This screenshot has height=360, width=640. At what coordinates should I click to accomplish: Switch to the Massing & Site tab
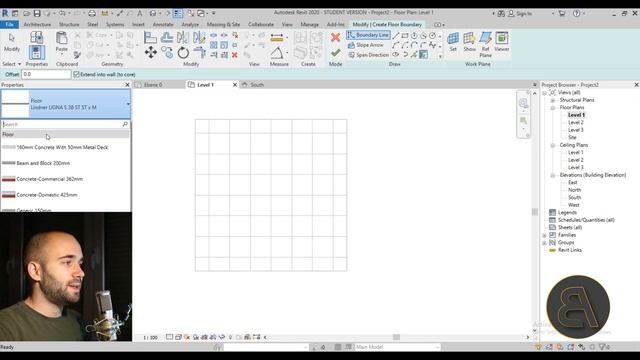point(223,24)
